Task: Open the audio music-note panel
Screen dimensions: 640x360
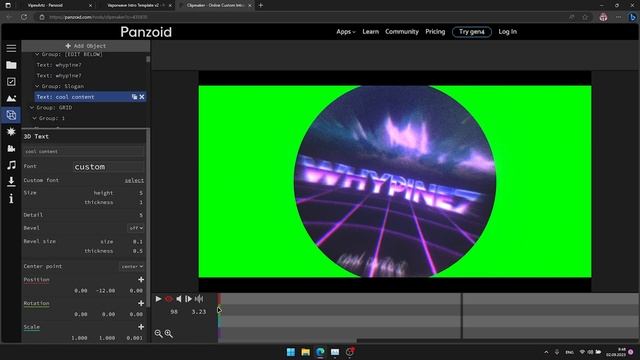Action: 11,165
